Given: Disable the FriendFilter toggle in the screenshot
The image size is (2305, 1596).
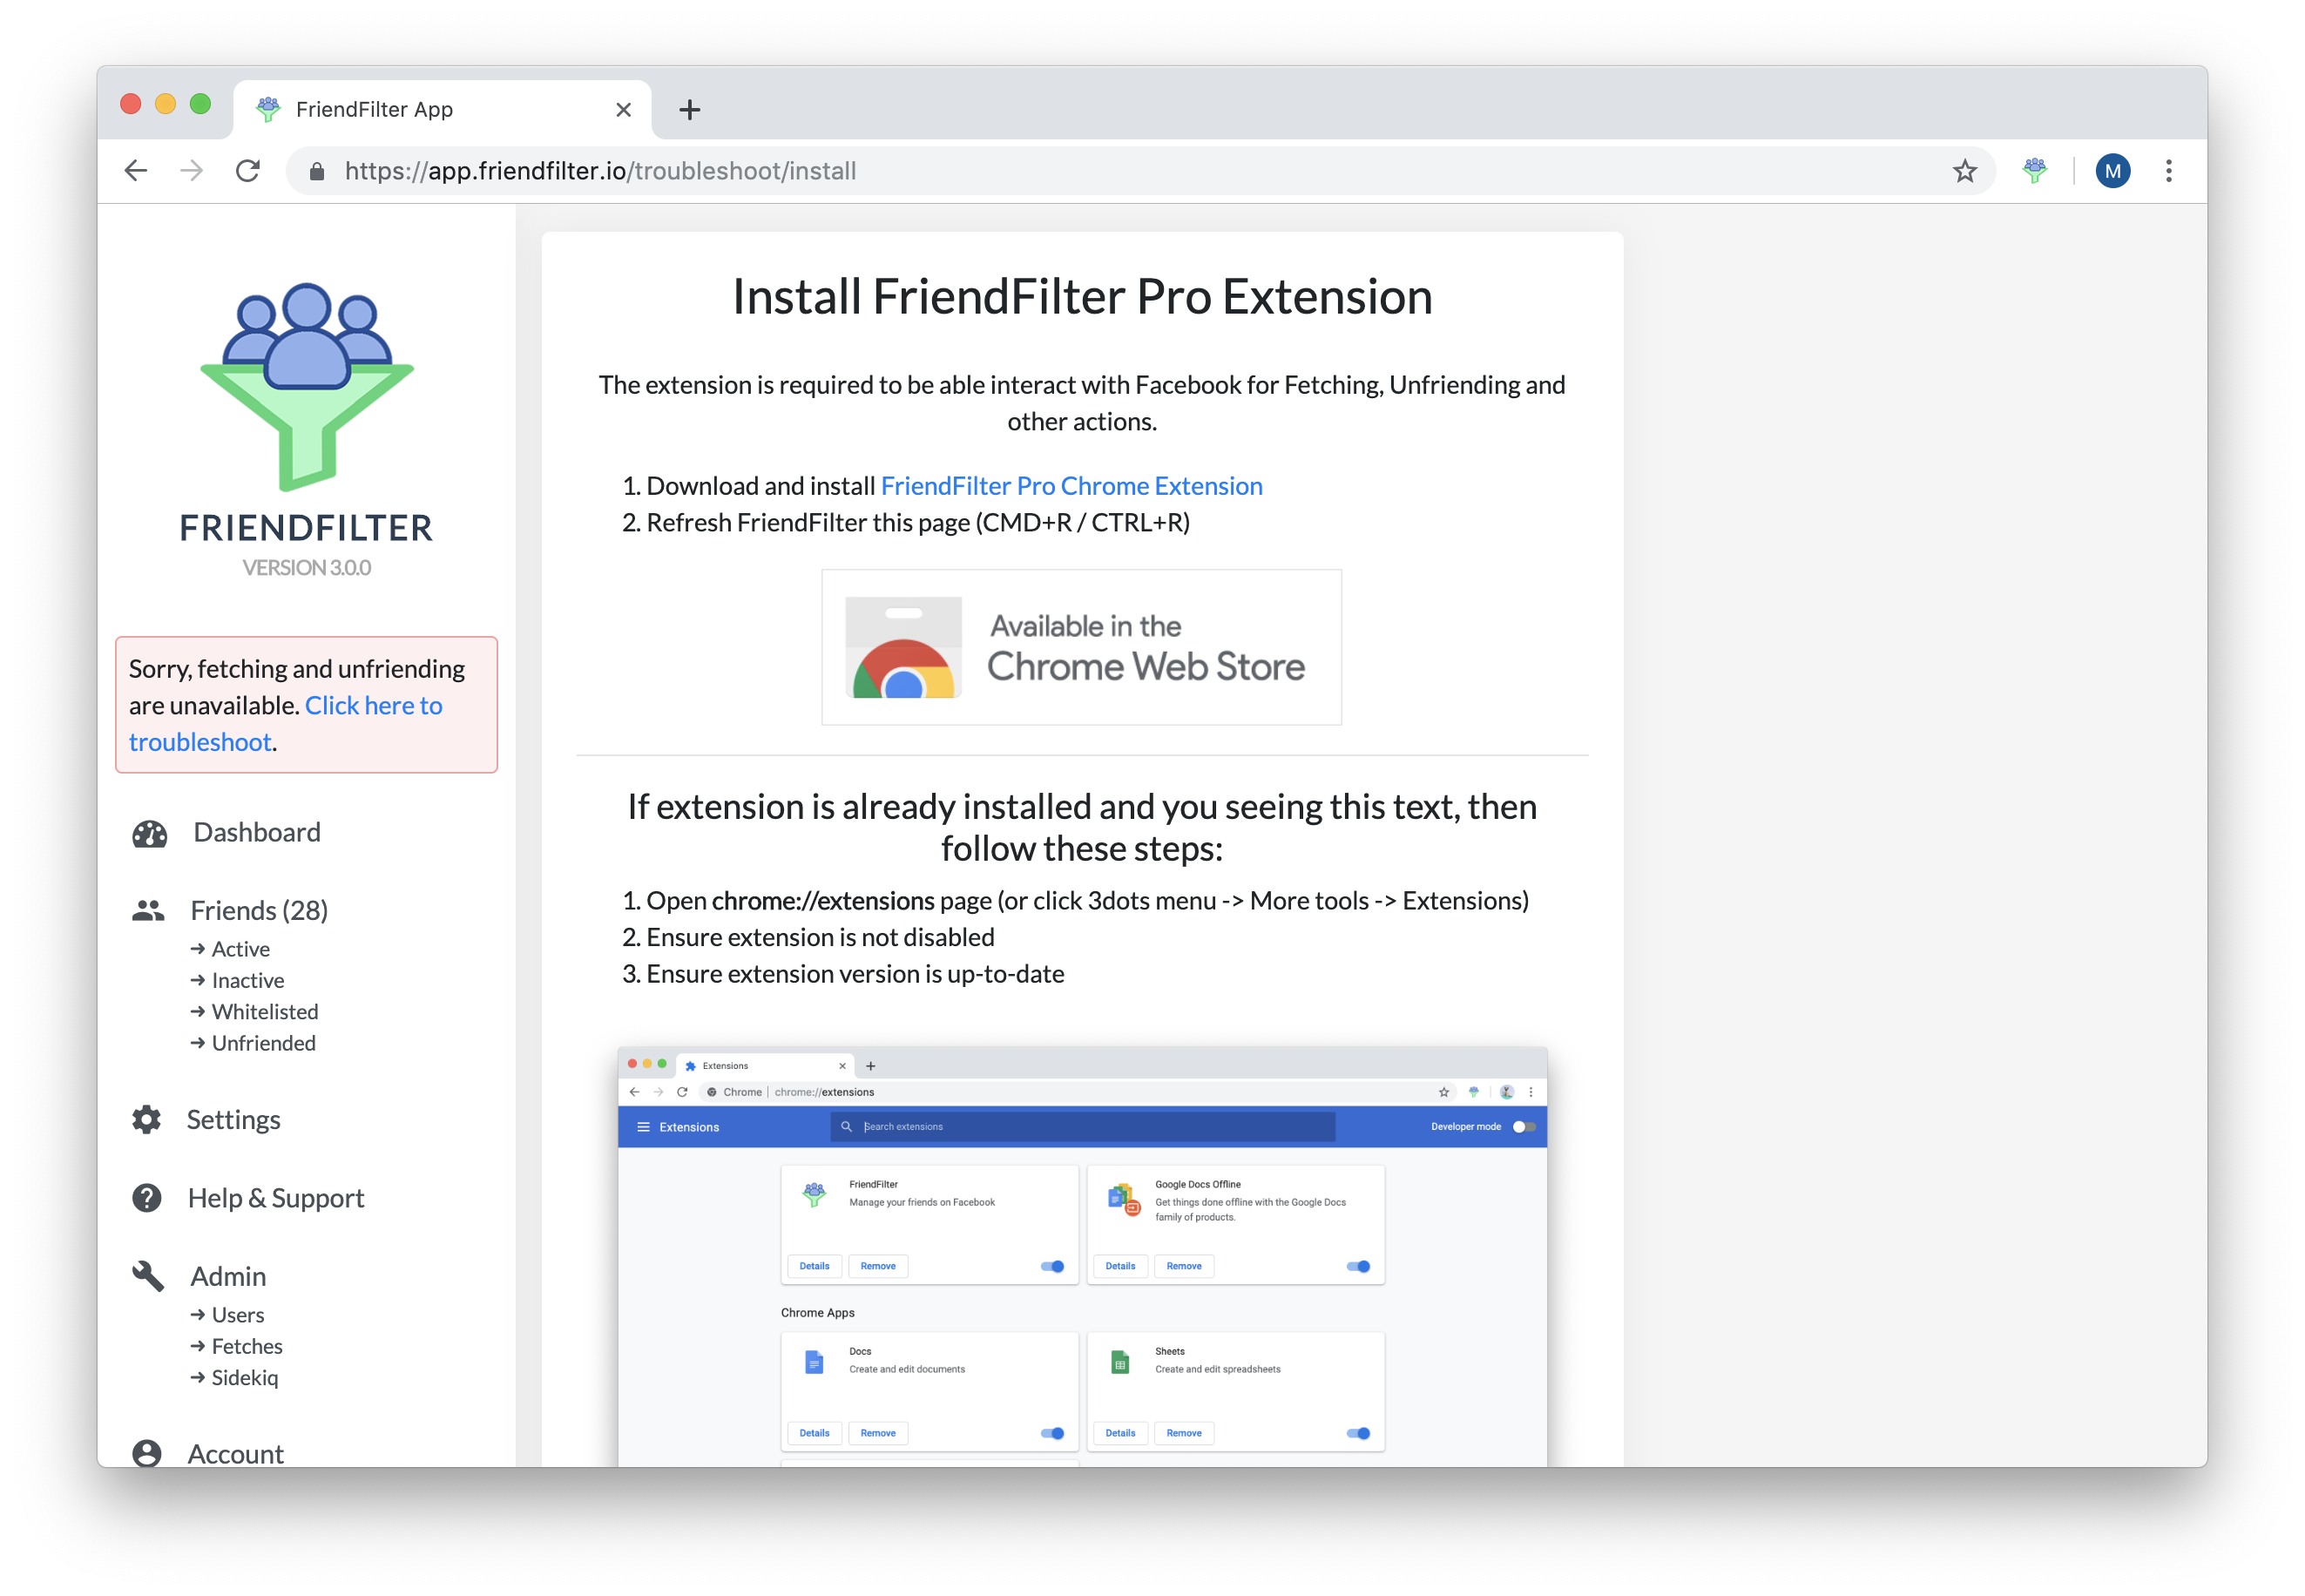Looking at the screenshot, I should [x=1052, y=1266].
